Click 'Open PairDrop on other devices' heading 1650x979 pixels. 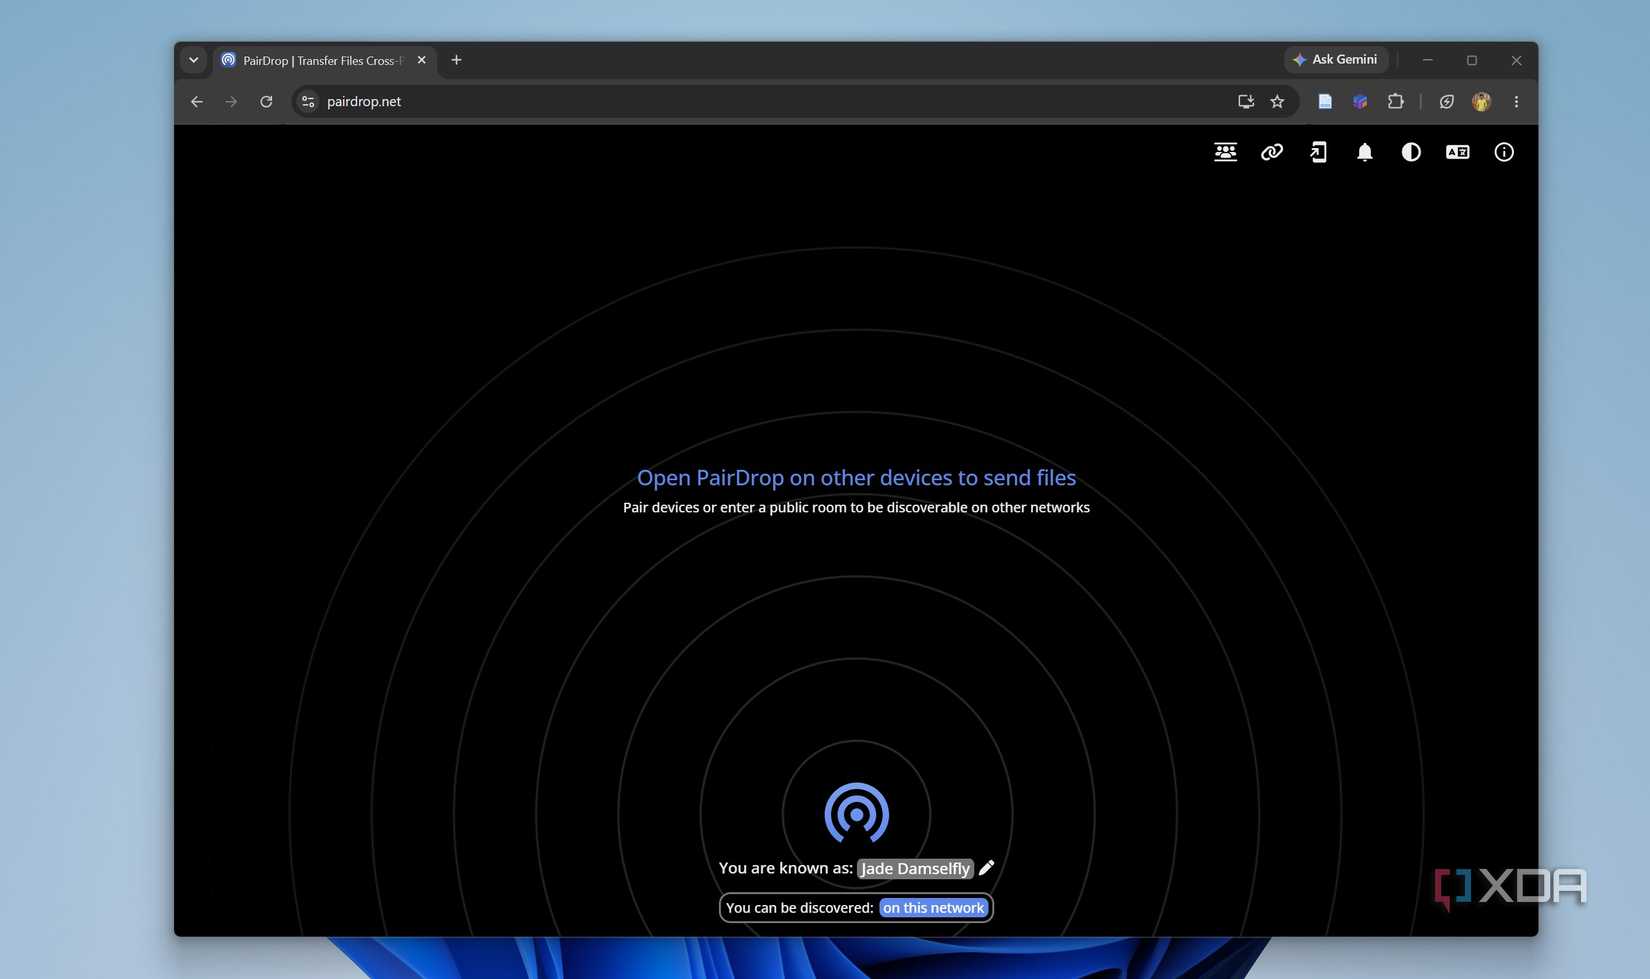856,478
